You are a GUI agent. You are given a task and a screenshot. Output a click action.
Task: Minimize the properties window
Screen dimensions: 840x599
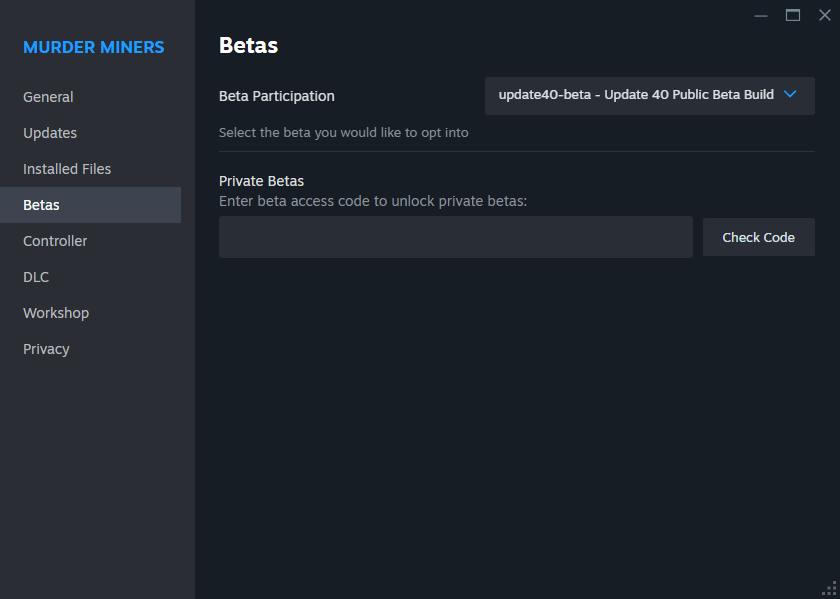coord(761,16)
